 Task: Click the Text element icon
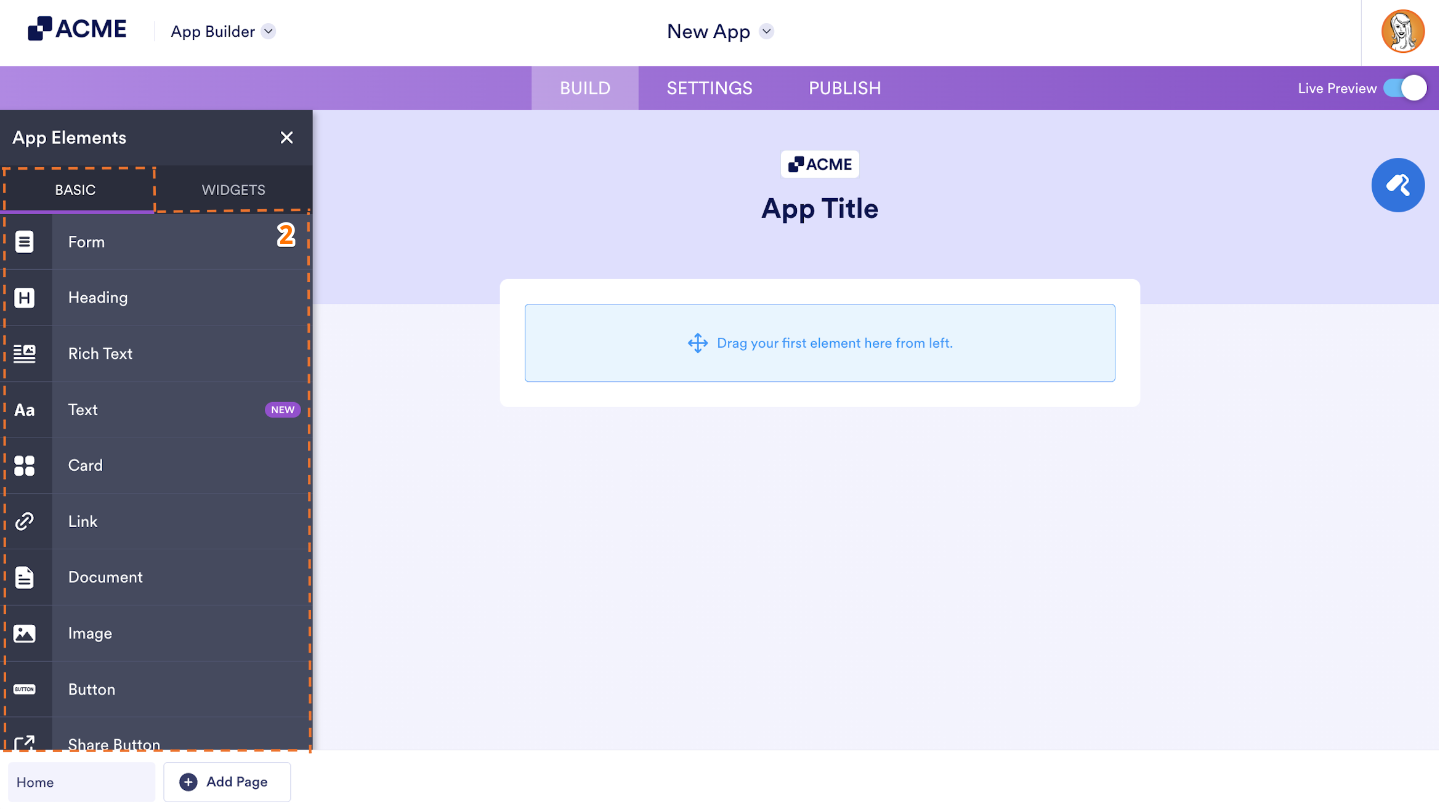(27, 409)
